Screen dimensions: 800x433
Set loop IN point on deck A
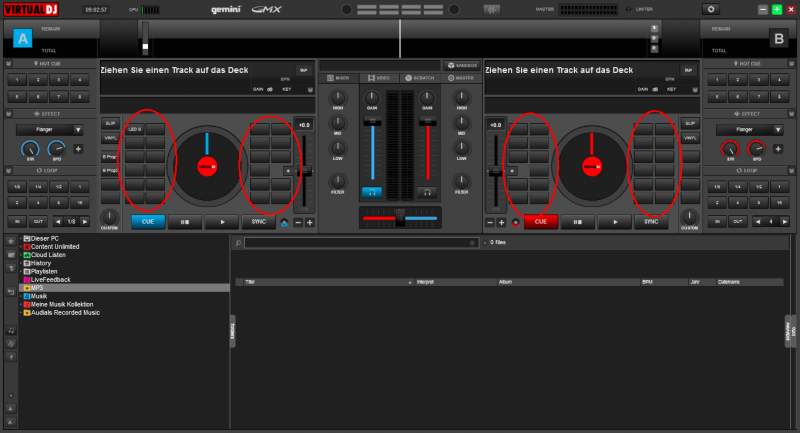pos(17,222)
